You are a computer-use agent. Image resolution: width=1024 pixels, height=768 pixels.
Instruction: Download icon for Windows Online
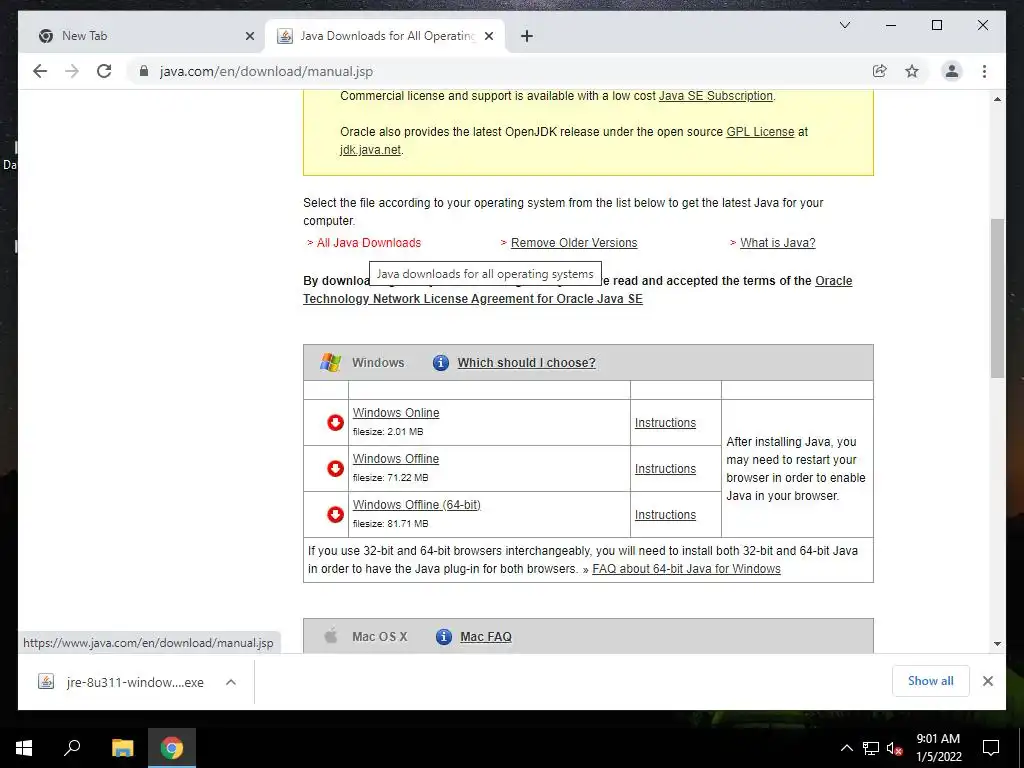point(335,423)
